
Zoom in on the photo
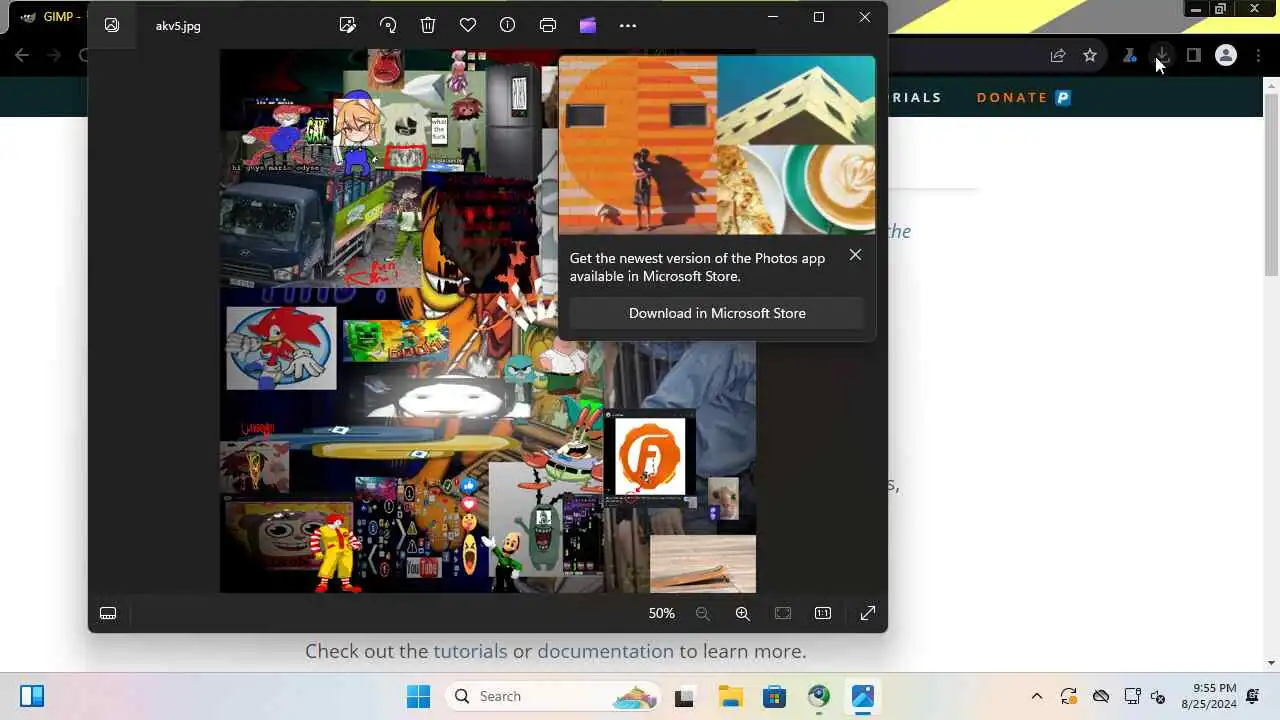[x=742, y=613]
